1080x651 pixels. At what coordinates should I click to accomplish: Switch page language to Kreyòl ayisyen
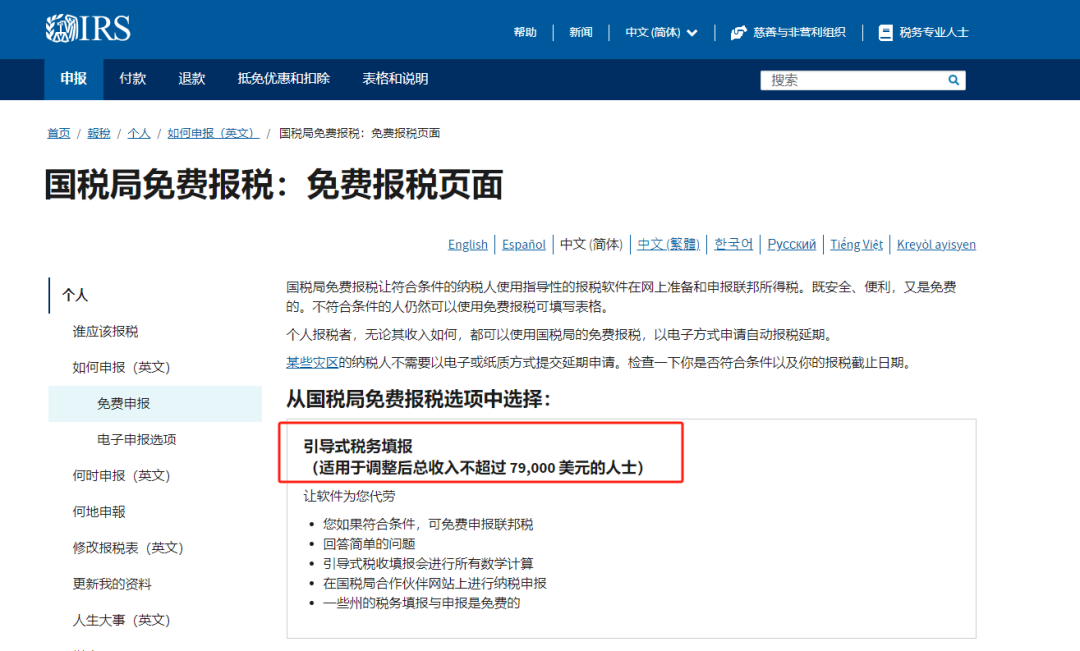936,245
